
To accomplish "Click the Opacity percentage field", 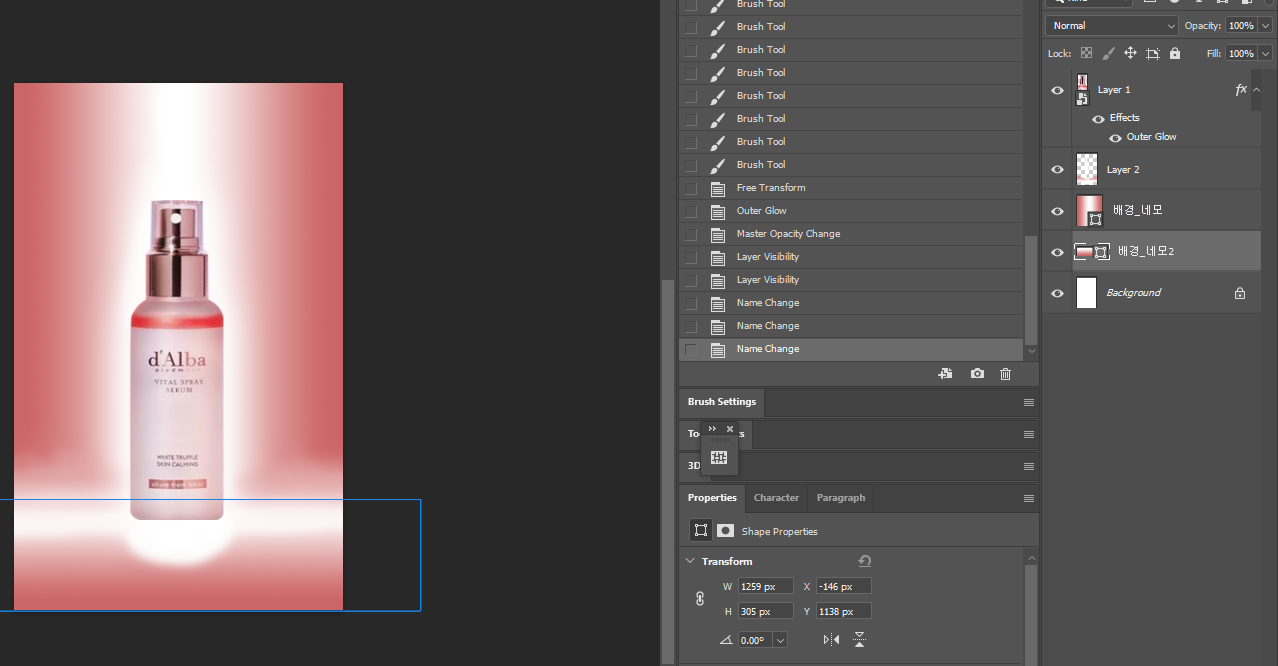I will pyautogui.click(x=1241, y=25).
